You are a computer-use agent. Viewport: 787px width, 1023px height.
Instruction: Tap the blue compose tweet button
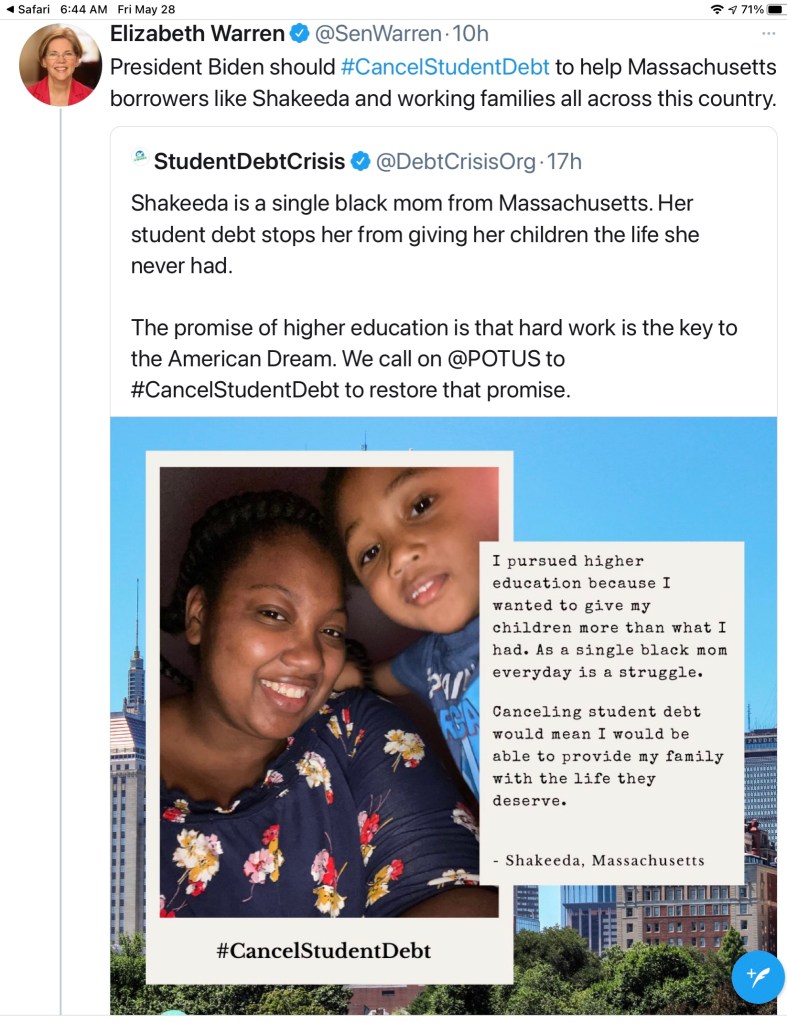(x=757, y=976)
